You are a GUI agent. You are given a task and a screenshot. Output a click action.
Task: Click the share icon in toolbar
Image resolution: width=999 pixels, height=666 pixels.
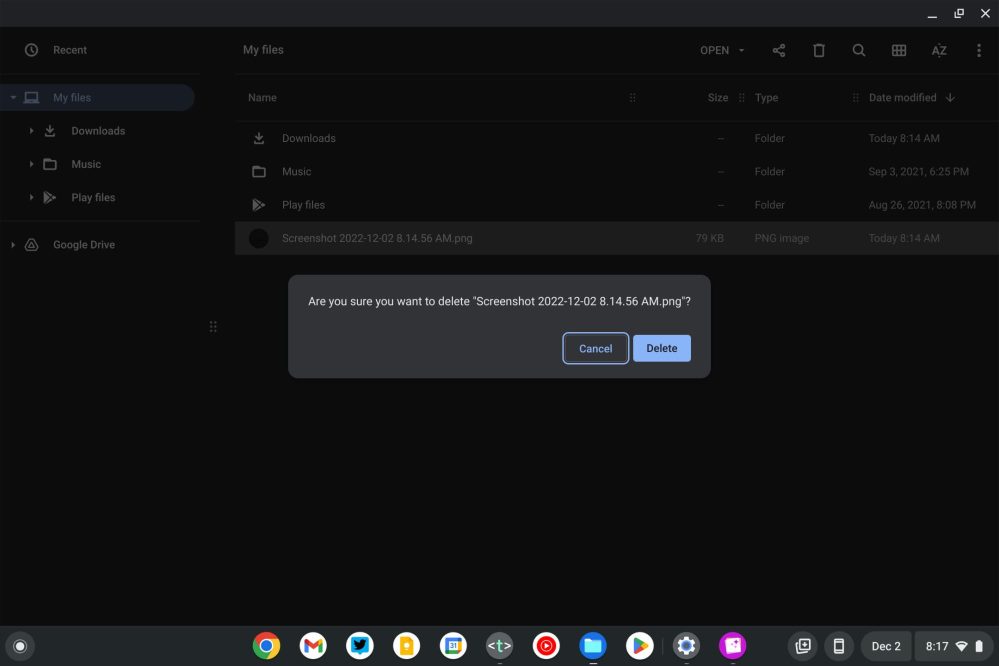779,50
